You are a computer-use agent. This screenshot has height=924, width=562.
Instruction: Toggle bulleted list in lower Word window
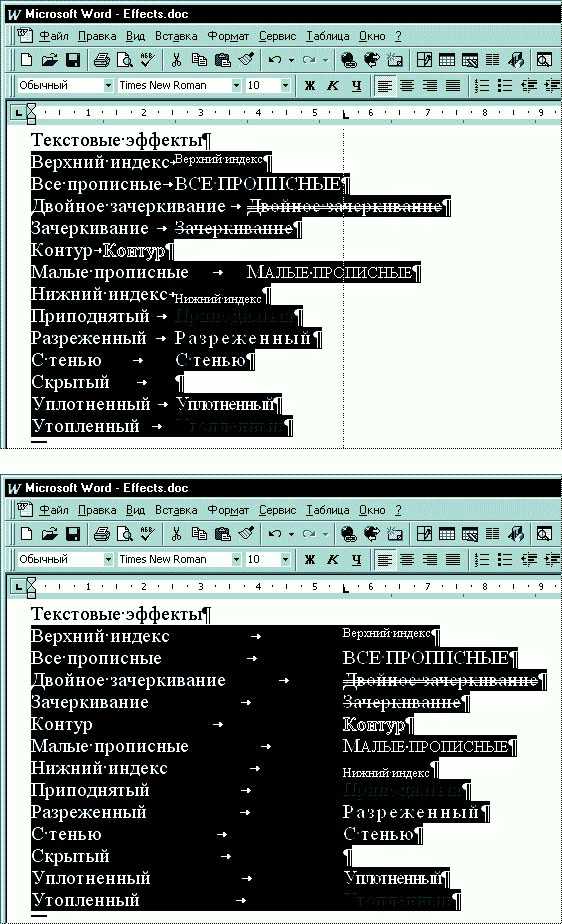pyautogui.click(x=505, y=559)
